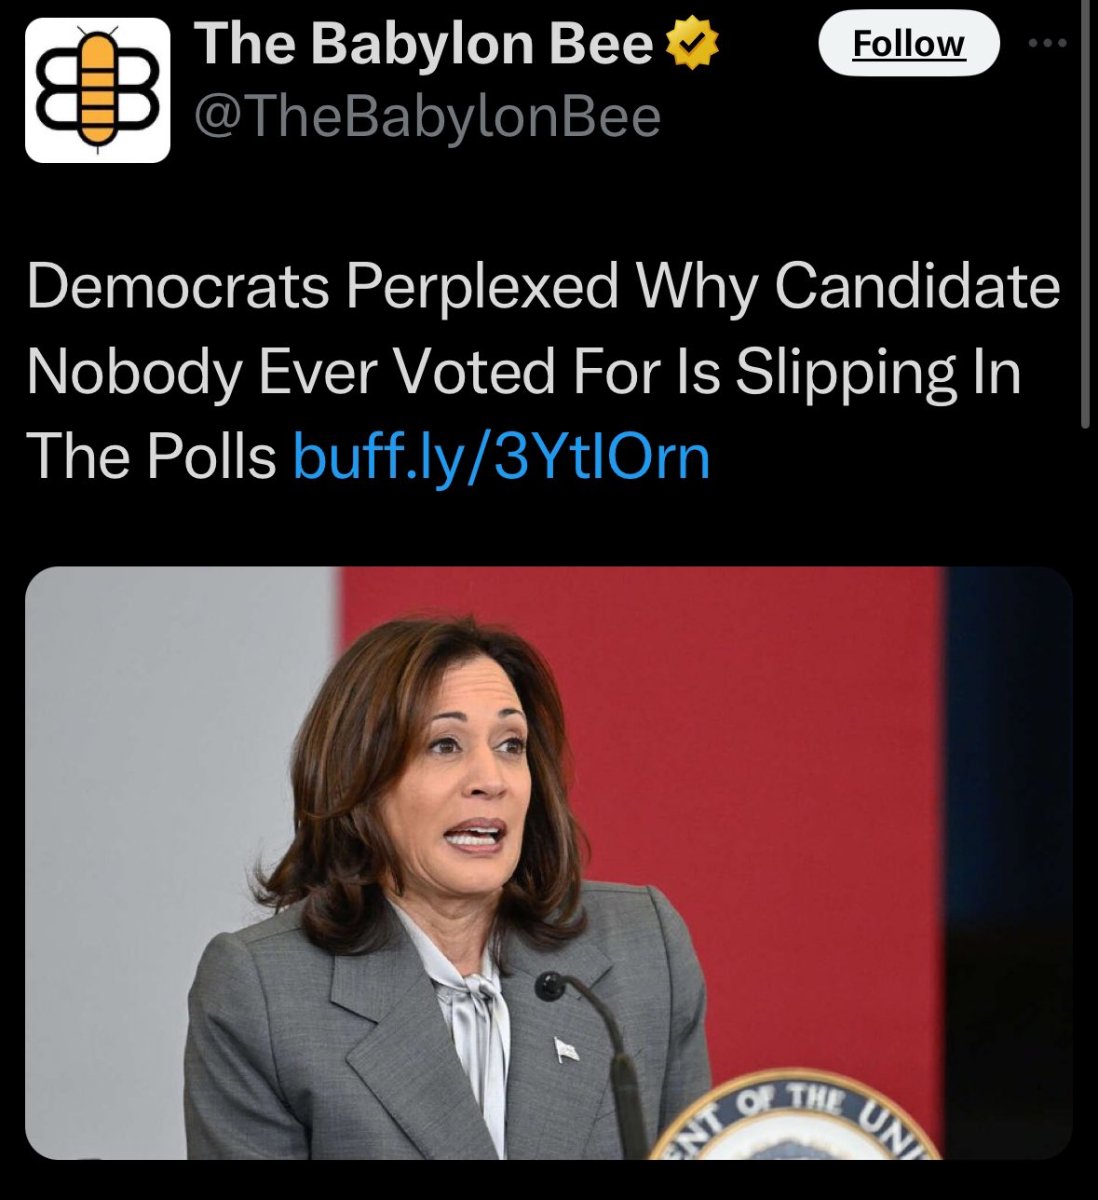Click the @TheBabylonBee handle
This screenshot has width=1098, height=1200.
(x=427, y=117)
